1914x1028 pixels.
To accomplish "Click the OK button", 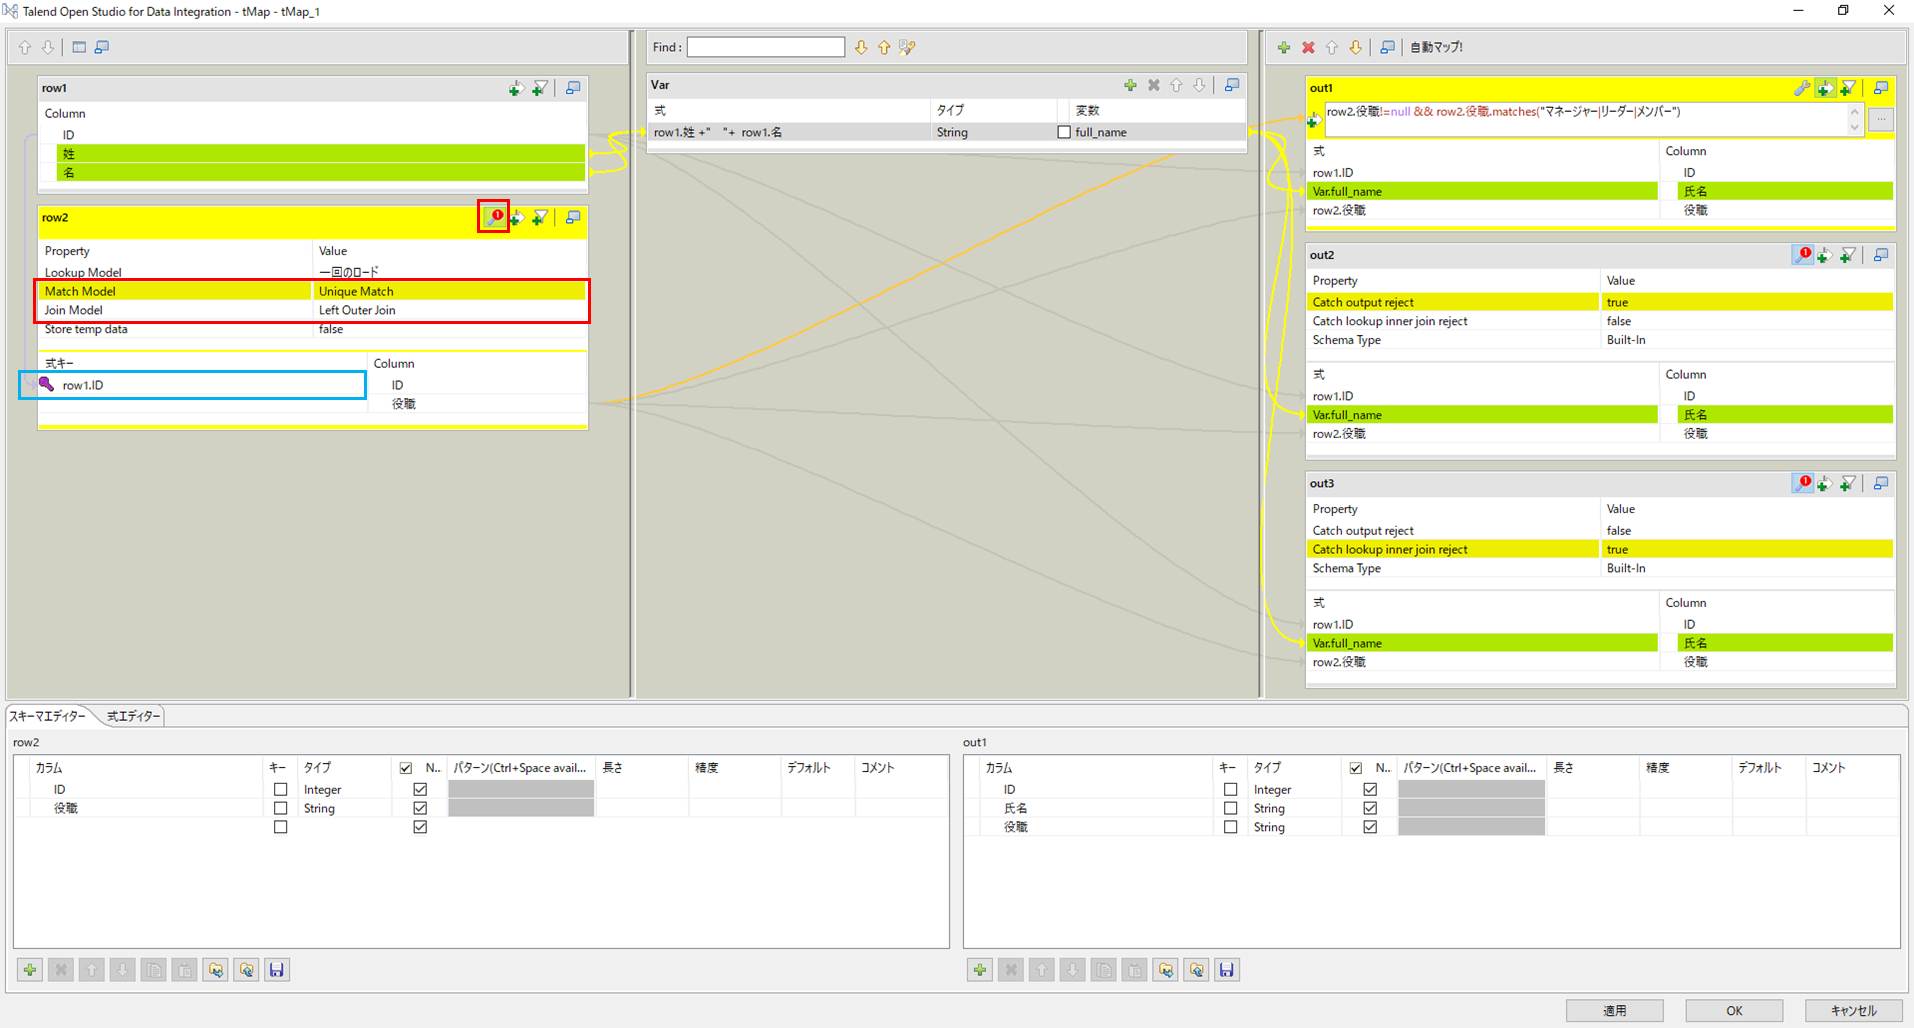I will pyautogui.click(x=1733, y=1010).
